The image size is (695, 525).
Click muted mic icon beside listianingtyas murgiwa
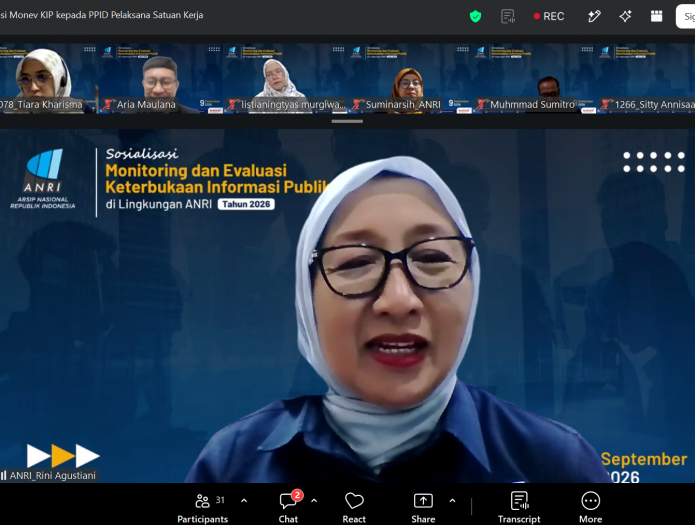coord(232,105)
